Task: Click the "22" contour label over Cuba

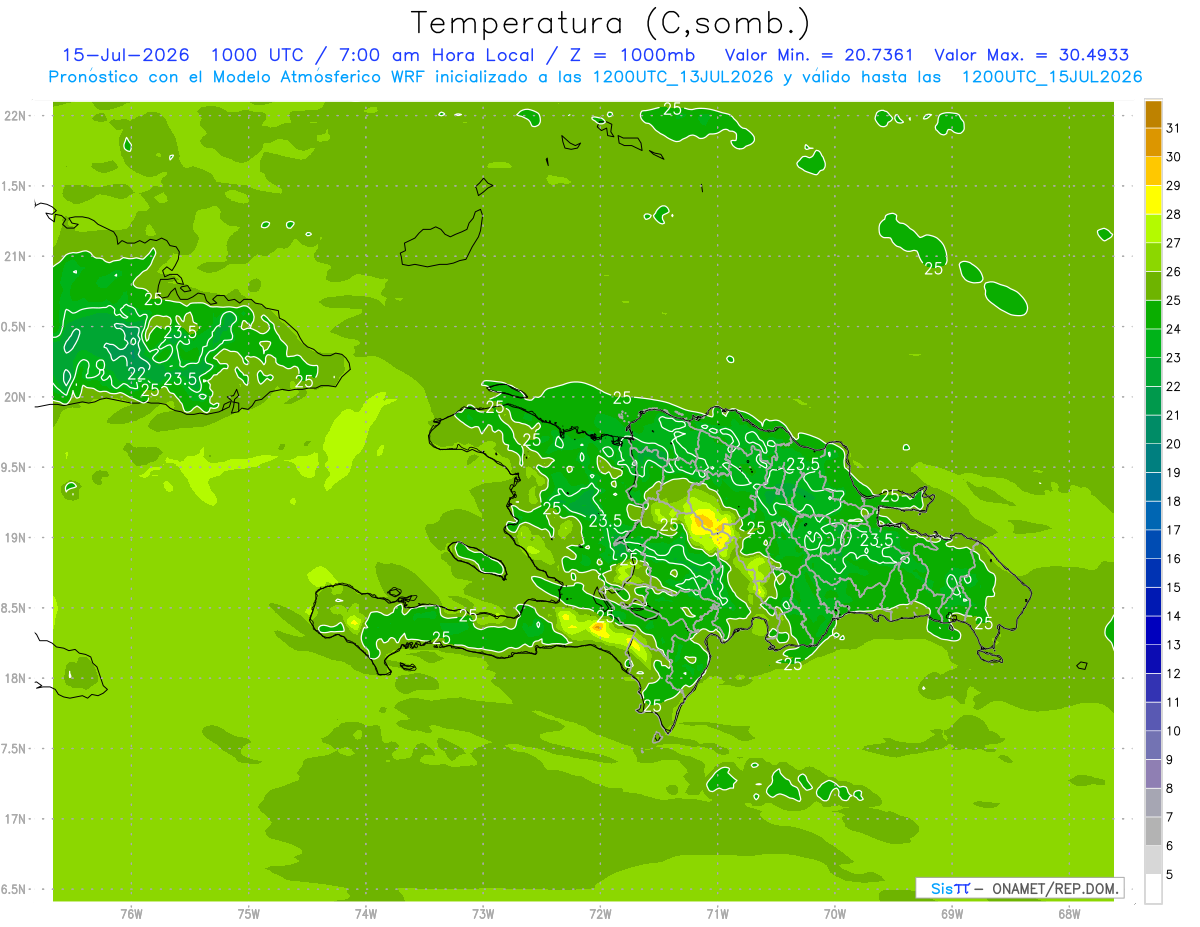Action: [x=137, y=373]
